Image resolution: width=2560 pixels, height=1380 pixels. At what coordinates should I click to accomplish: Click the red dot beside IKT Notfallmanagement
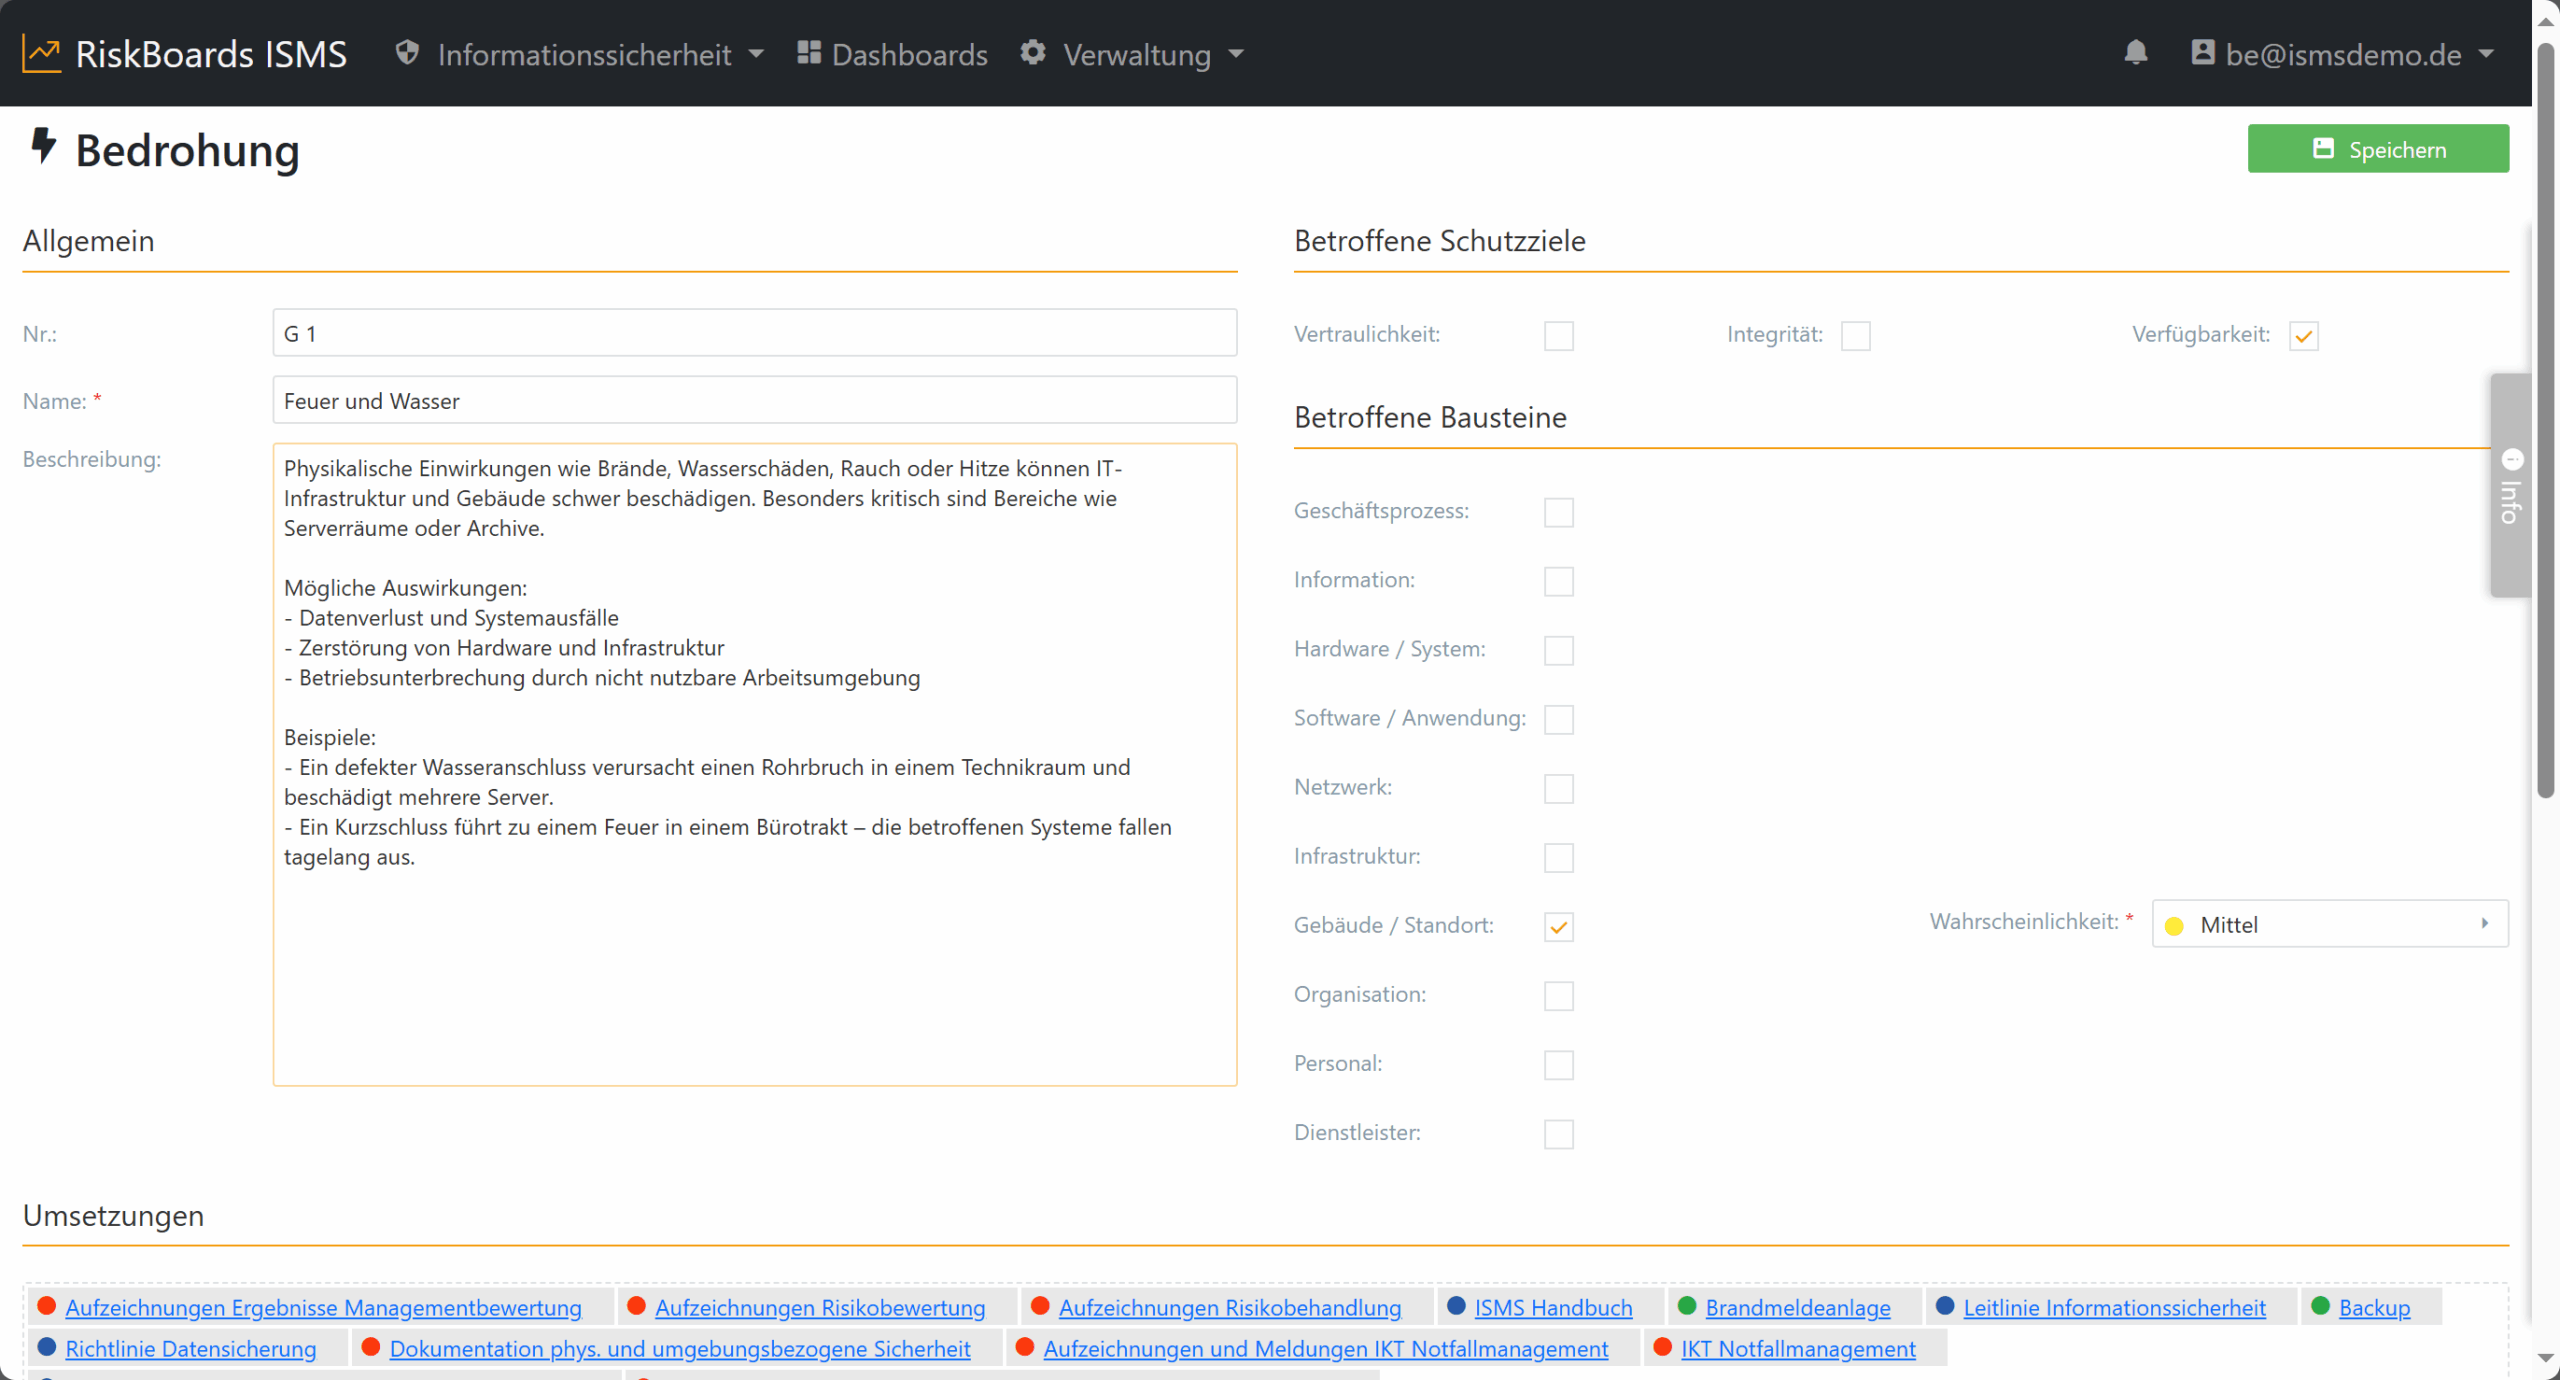coord(1663,1347)
